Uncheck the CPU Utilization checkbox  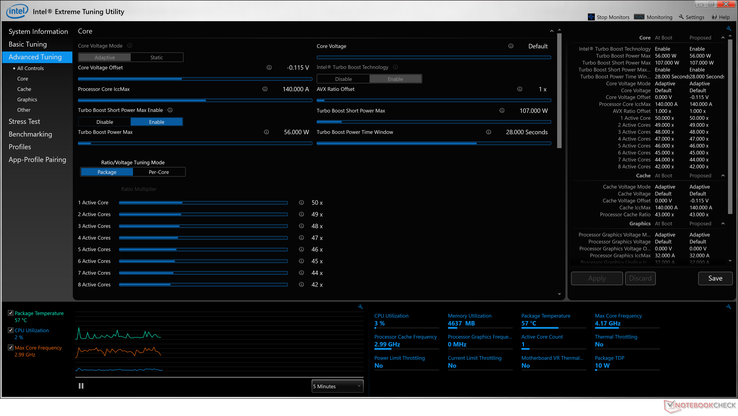click(x=11, y=329)
